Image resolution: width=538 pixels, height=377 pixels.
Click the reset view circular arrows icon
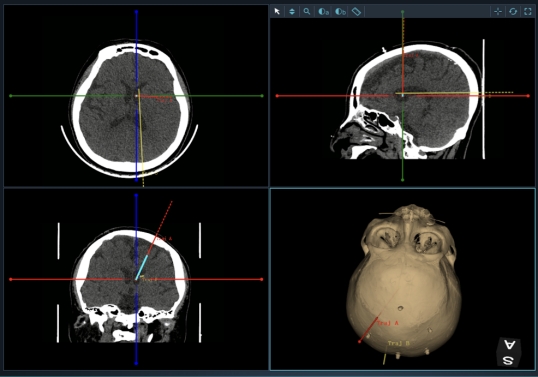click(x=513, y=12)
